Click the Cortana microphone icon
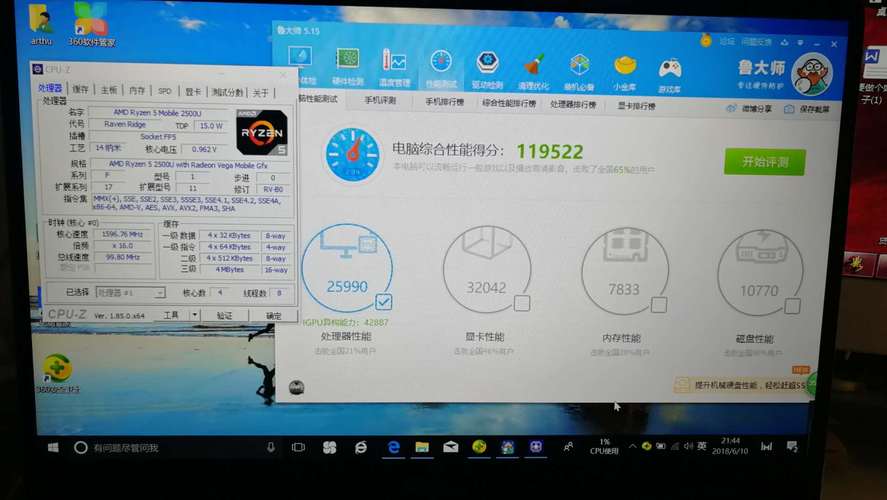The image size is (887, 500). click(271, 447)
